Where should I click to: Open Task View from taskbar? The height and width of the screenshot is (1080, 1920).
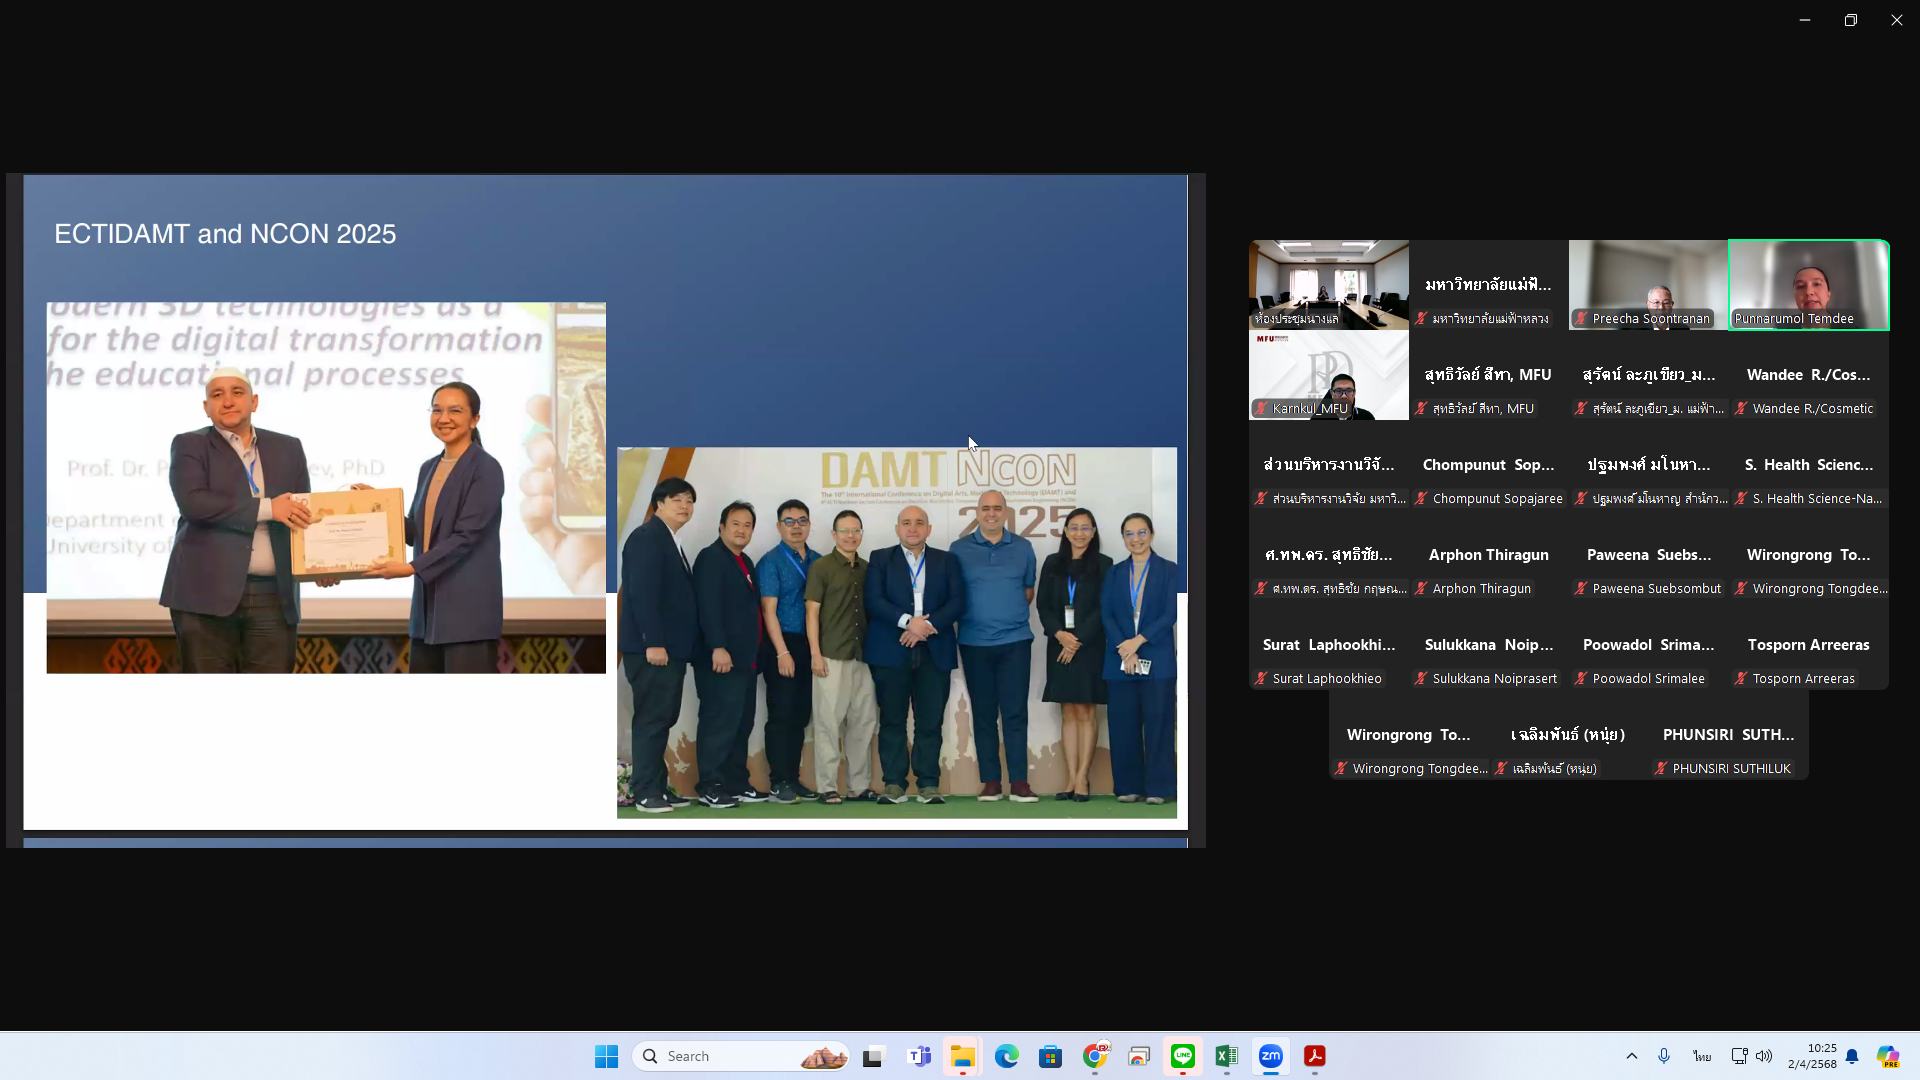(x=874, y=1056)
